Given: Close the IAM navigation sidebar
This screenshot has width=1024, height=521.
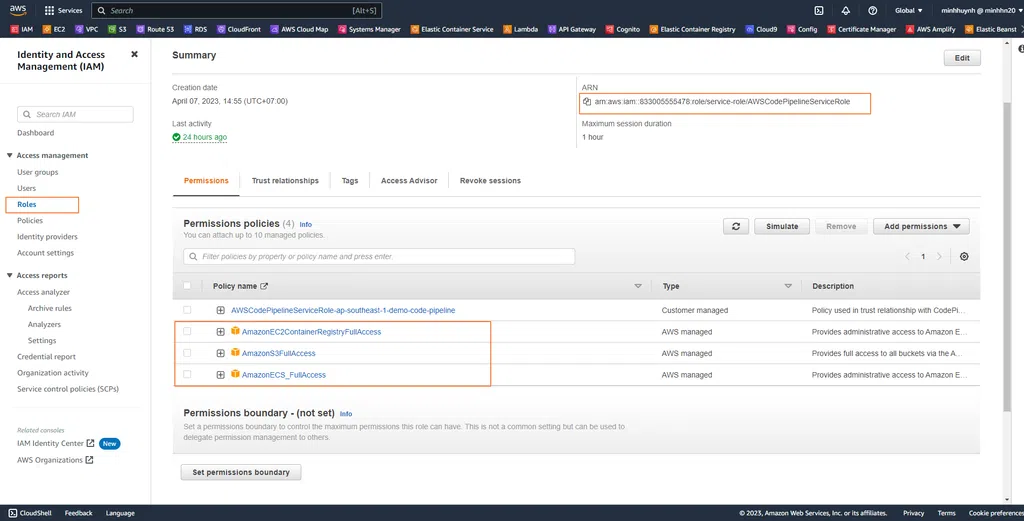Looking at the screenshot, I should coord(135,54).
